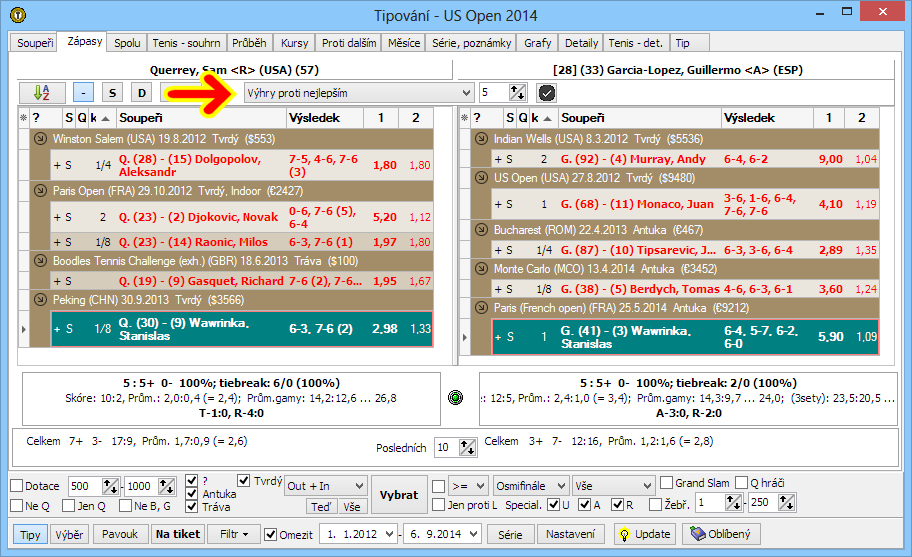The width and height of the screenshot is (912, 557).
Task: Switch to the Spolu tab
Action: click(x=127, y=43)
